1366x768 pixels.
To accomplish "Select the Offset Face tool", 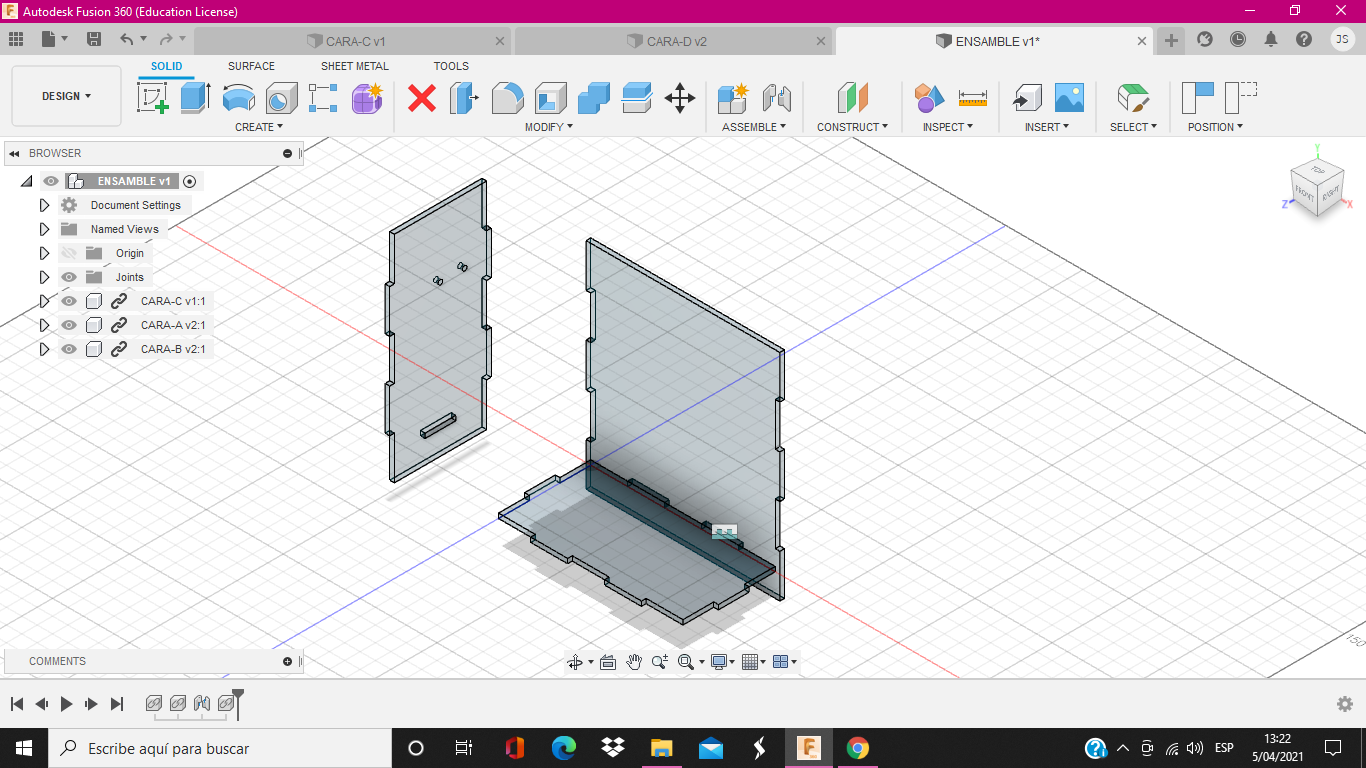I will [637, 98].
